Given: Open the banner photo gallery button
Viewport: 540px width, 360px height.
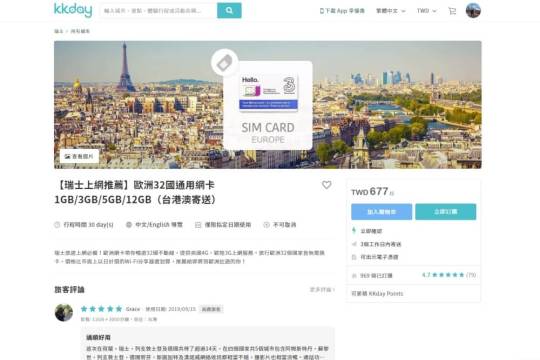Looking at the screenshot, I should click(x=79, y=156).
